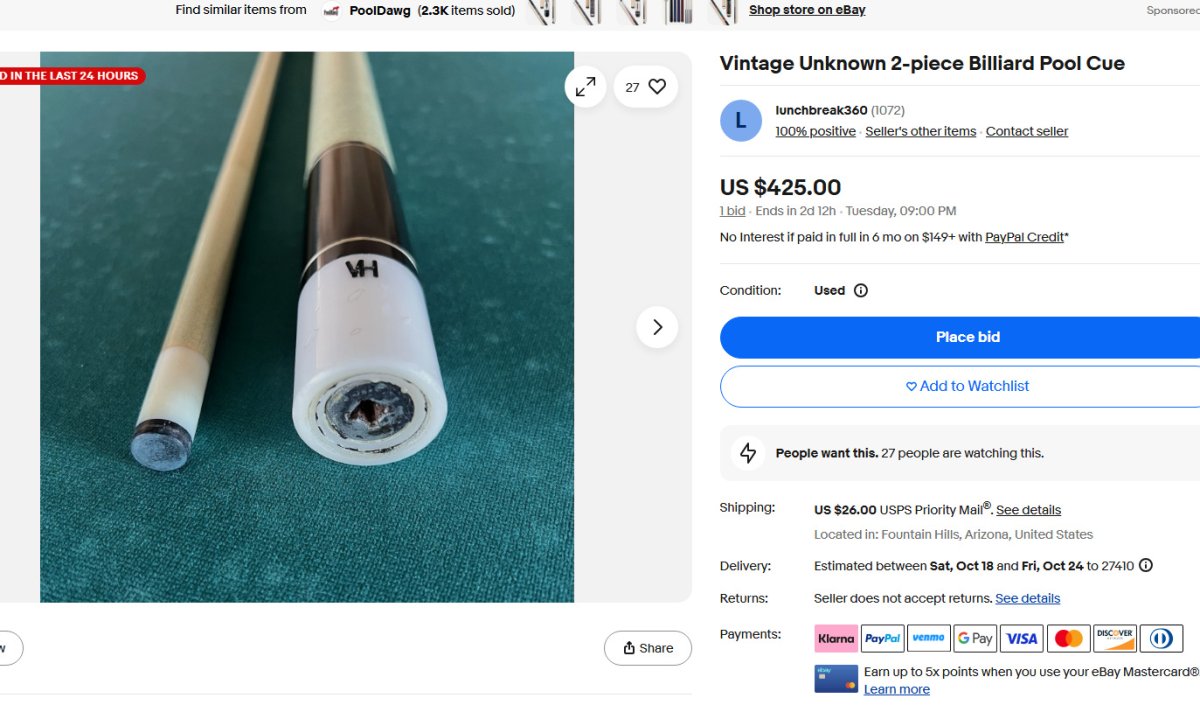1200x705 pixels.
Task: Click the heart icon to favorite item
Action: pyautogui.click(x=657, y=87)
